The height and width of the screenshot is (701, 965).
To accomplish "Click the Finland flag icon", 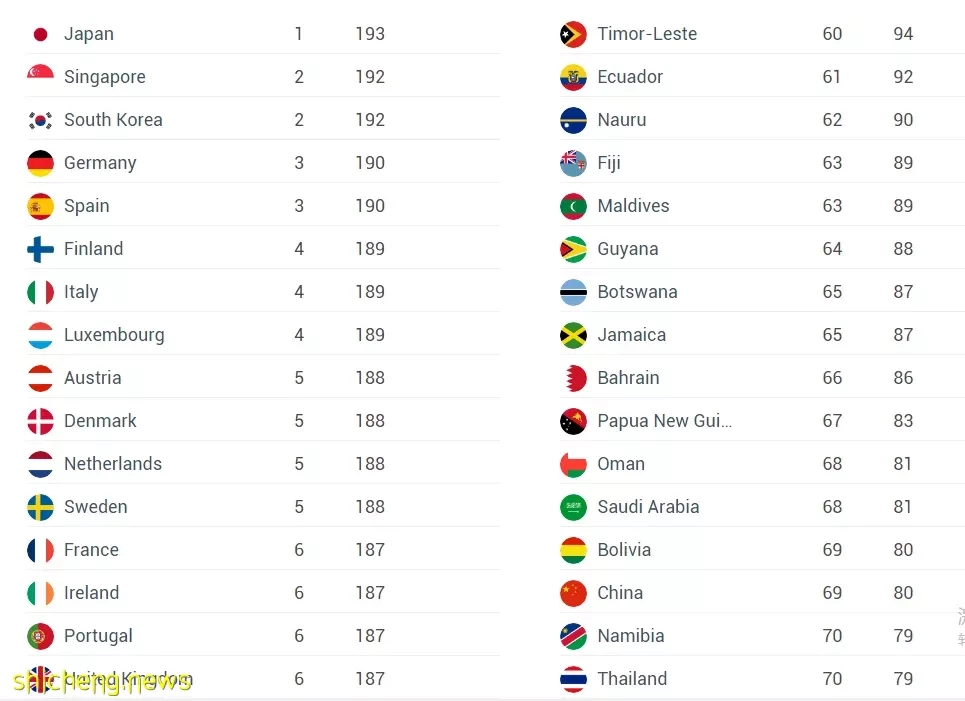I will coord(41,249).
